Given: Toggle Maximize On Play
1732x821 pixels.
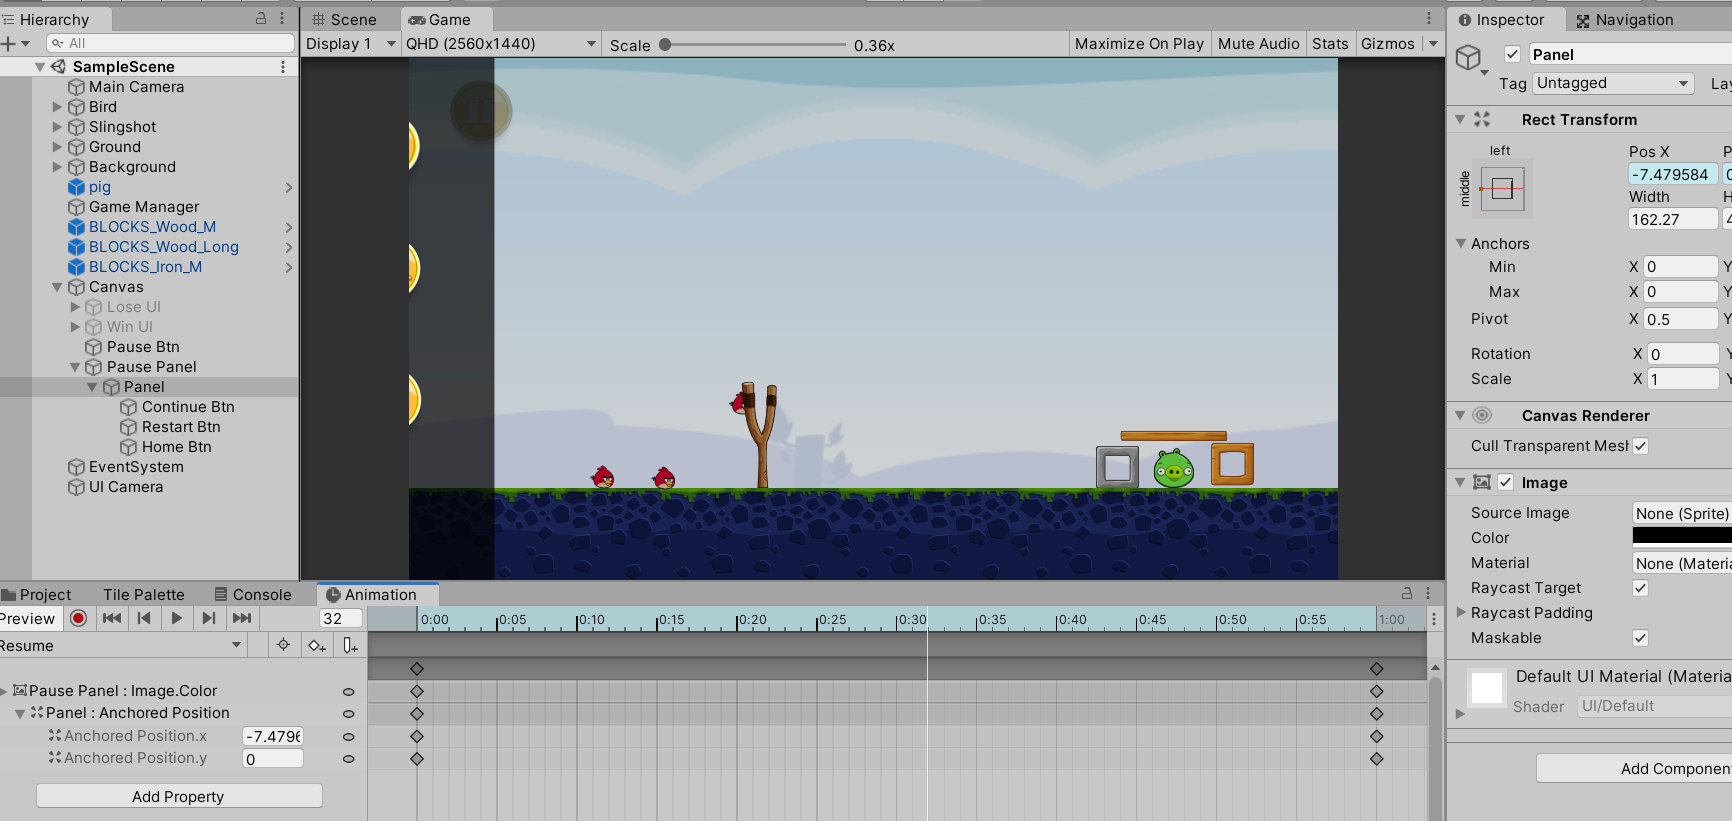Looking at the screenshot, I should tap(1139, 43).
